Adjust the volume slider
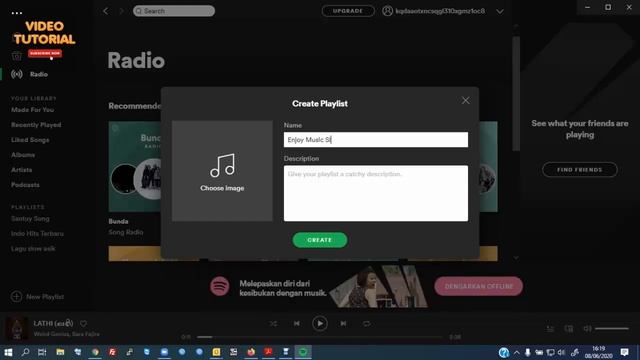The width and height of the screenshot is (640, 360). click(x=611, y=329)
